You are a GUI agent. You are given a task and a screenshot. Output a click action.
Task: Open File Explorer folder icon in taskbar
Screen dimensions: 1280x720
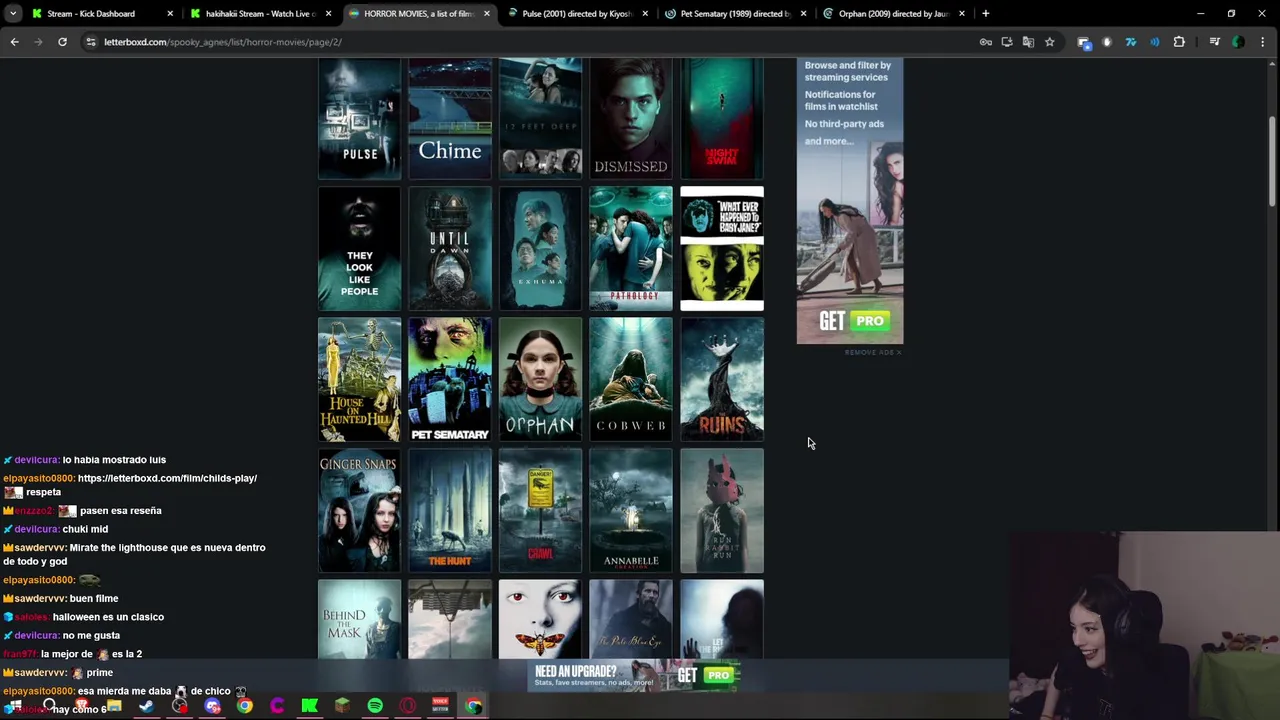click(114, 707)
